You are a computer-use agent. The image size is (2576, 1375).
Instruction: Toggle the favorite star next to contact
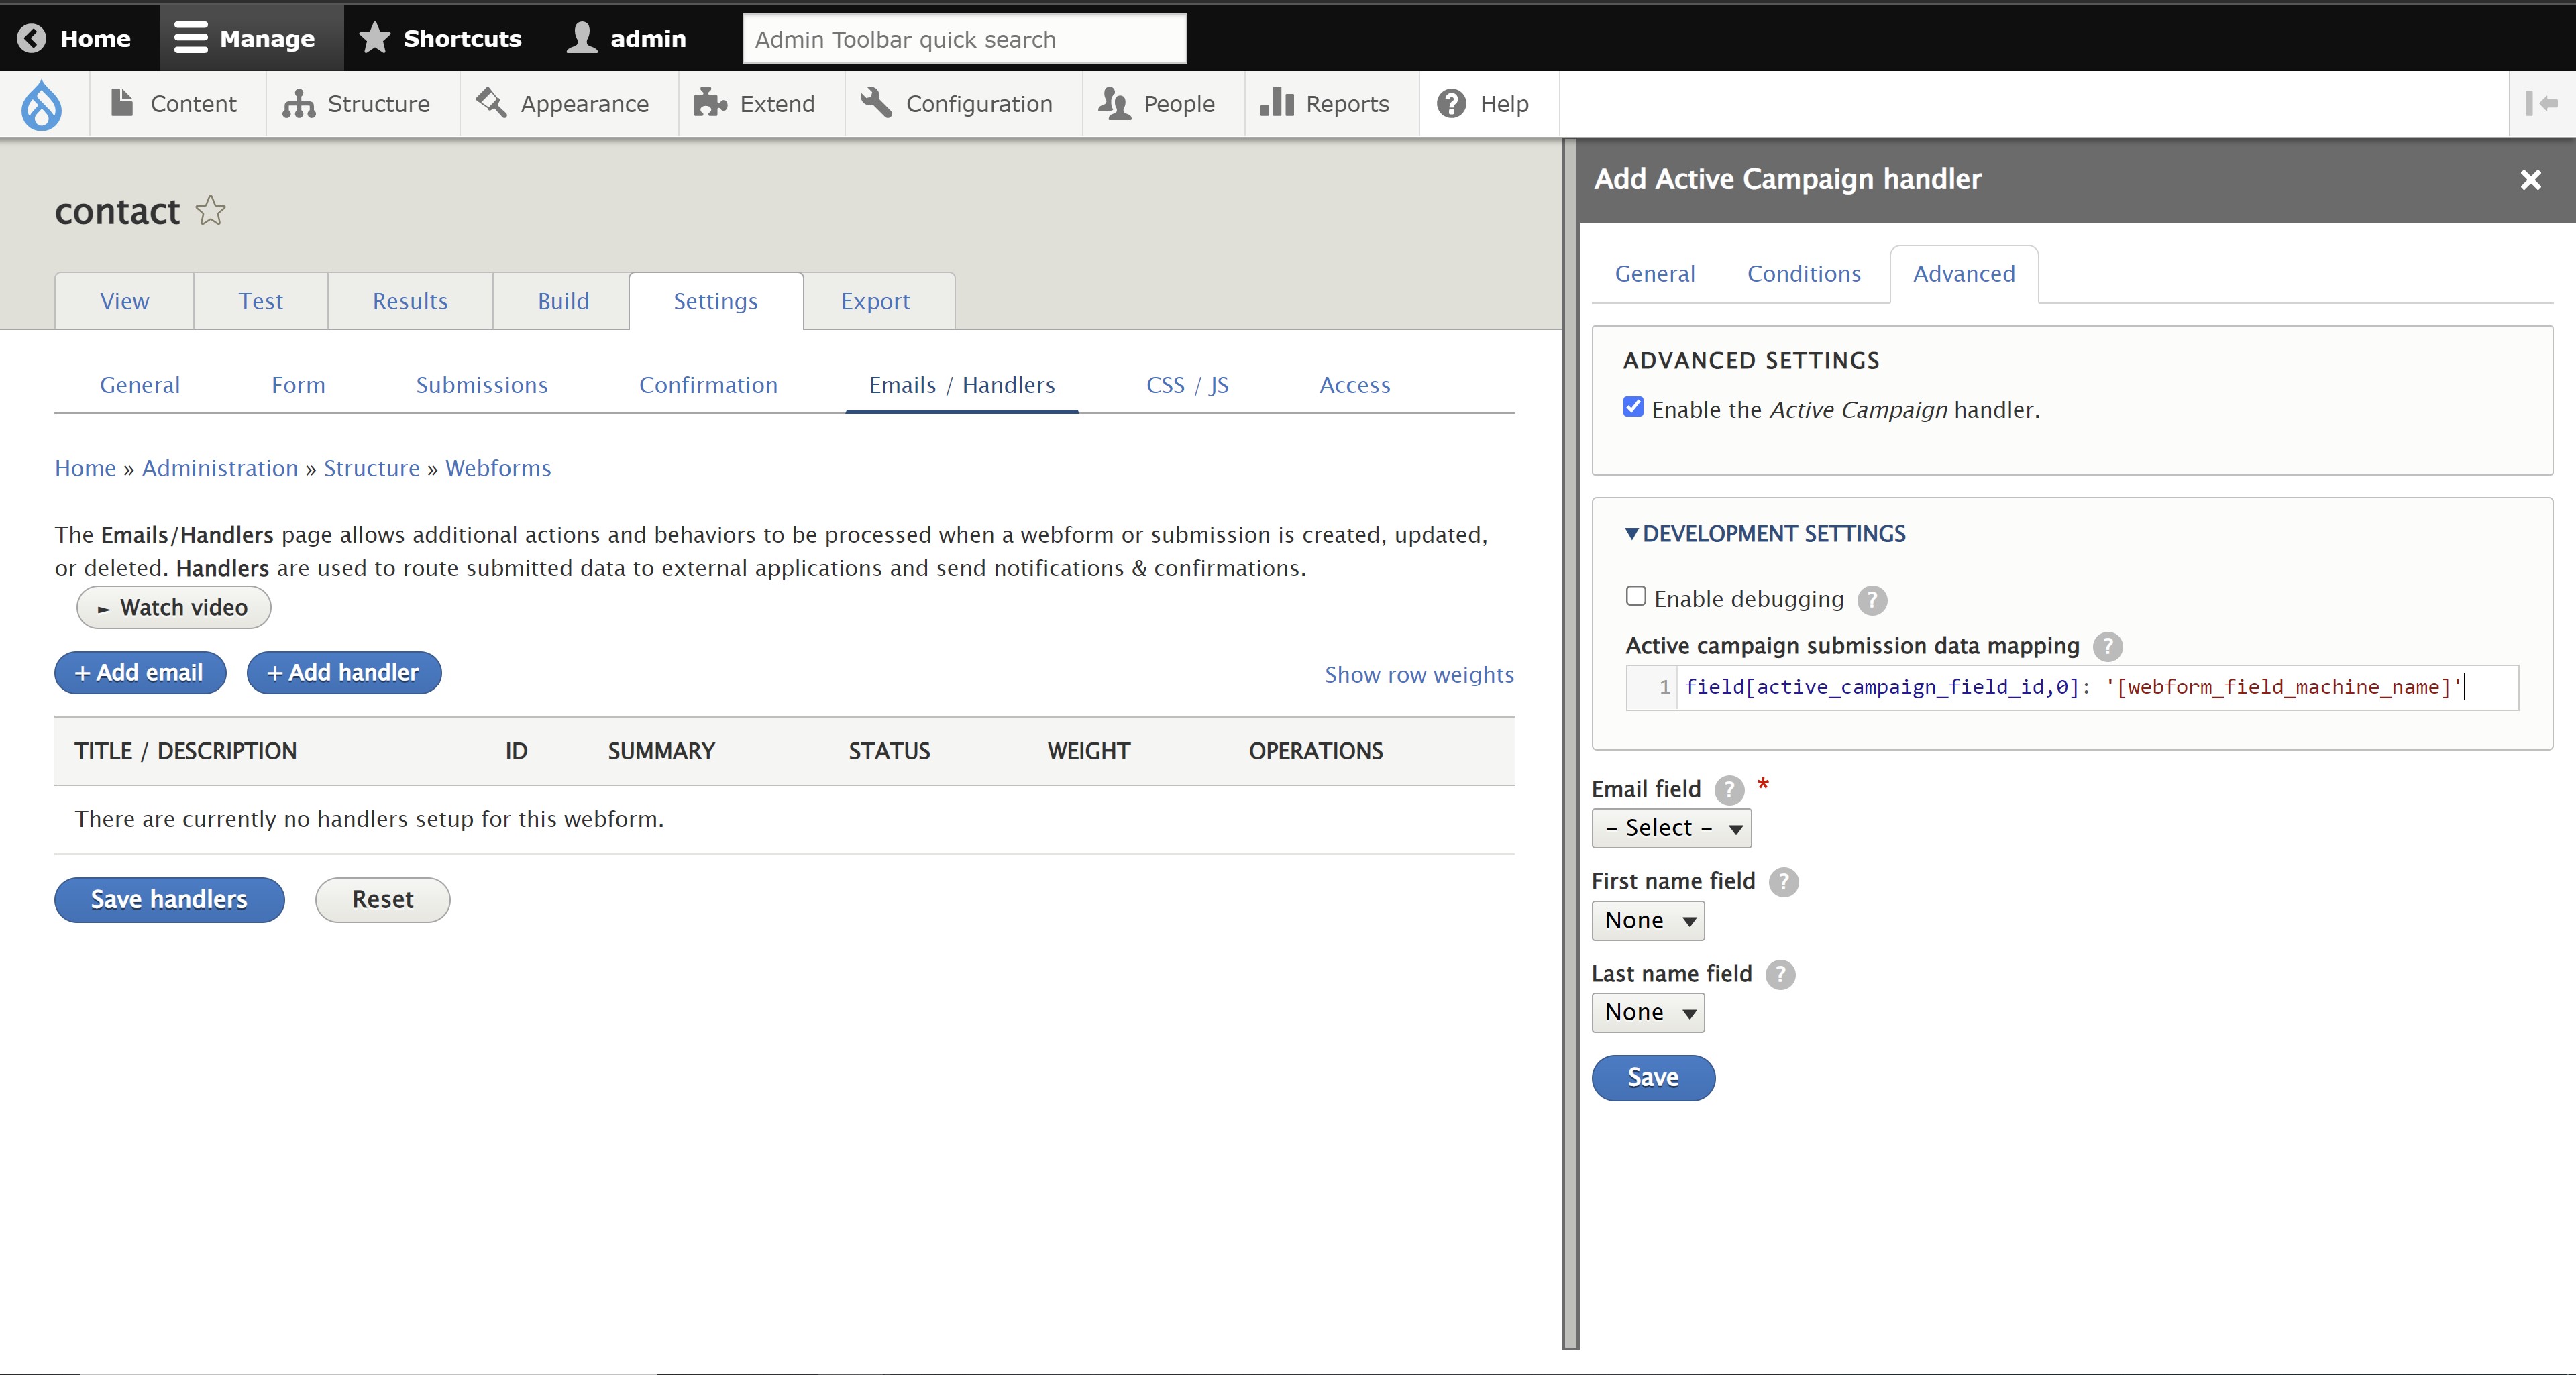click(x=210, y=211)
